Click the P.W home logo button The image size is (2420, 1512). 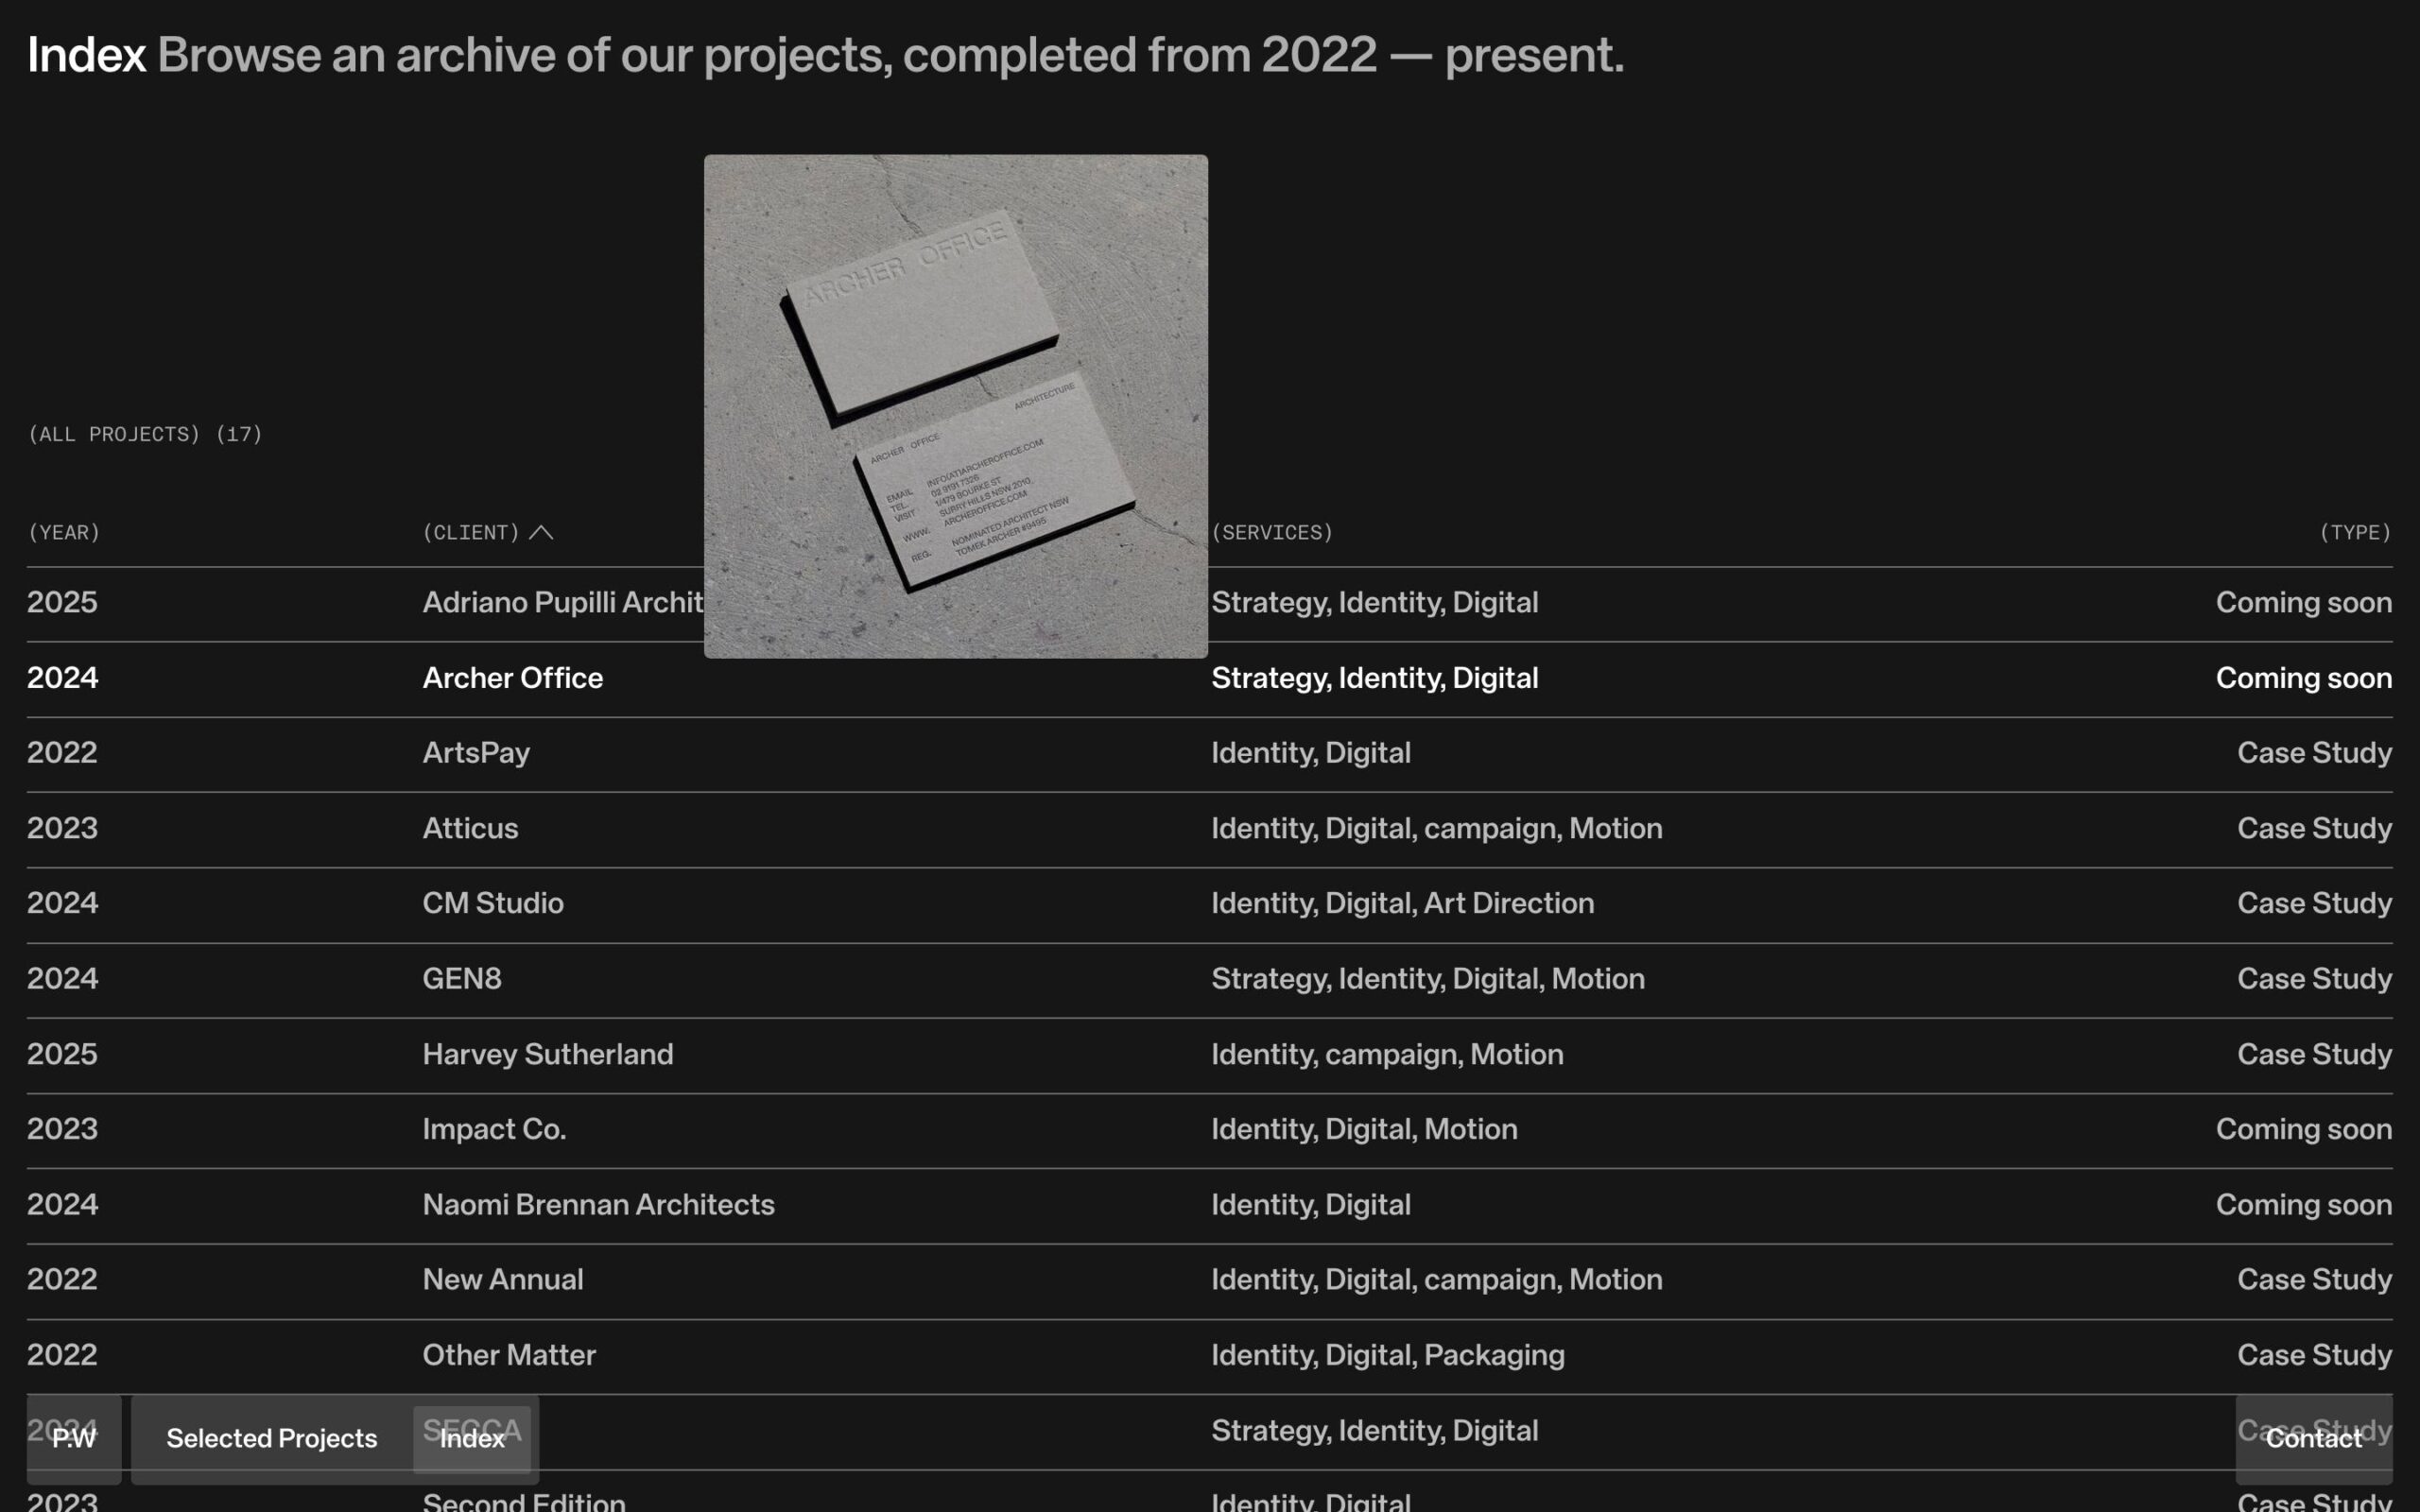coord(74,1438)
